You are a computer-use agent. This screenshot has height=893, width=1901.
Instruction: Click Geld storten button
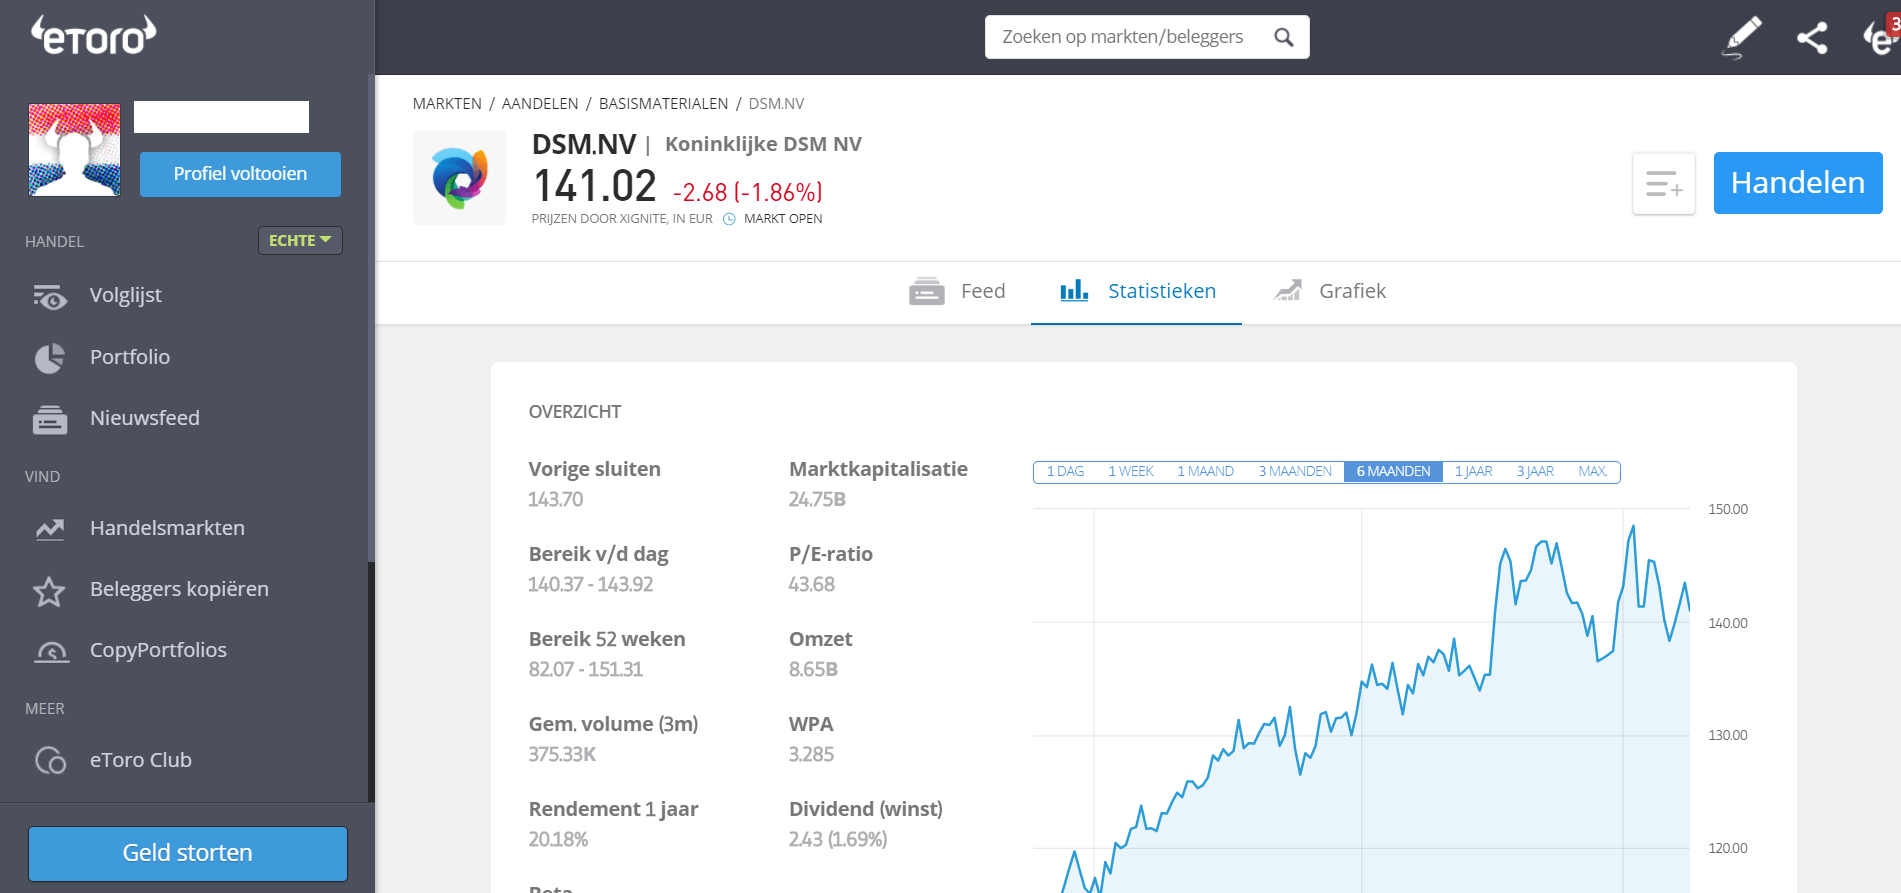(x=188, y=853)
